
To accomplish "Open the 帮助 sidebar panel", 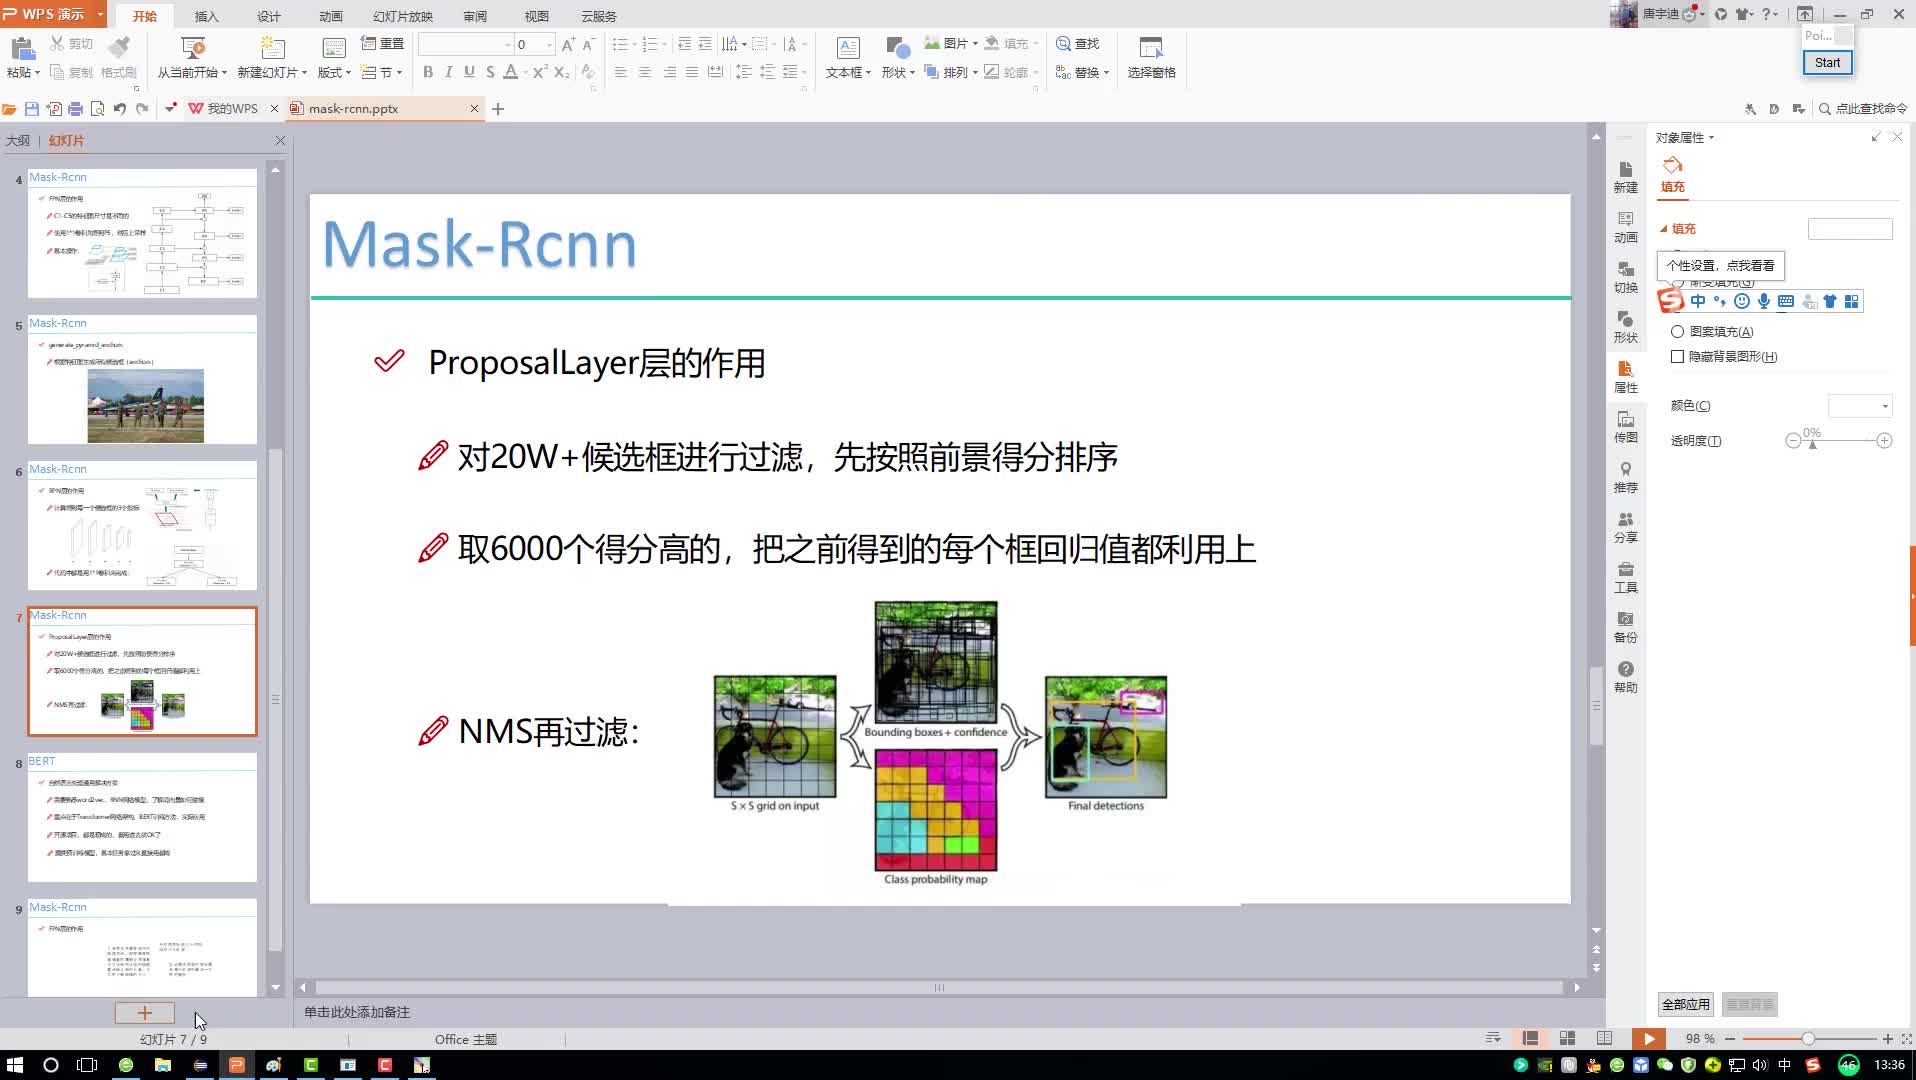I will coord(1626,677).
